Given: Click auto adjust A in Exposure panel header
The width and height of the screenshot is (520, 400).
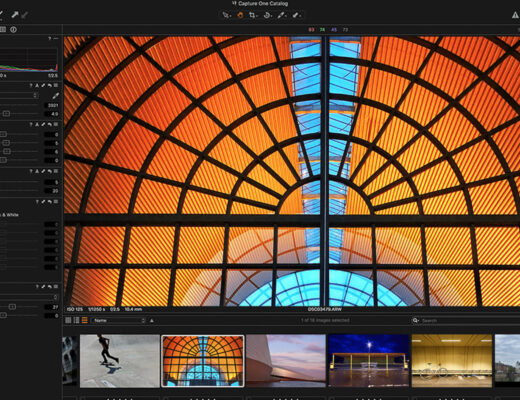Looking at the screenshot, I should point(37,124).
